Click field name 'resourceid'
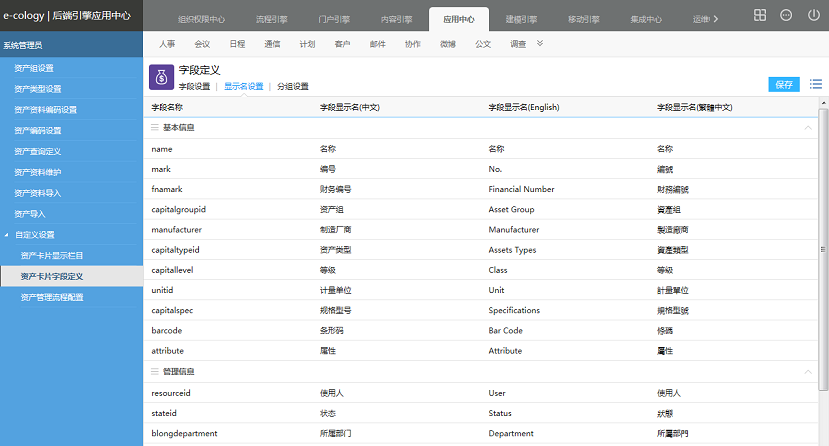The height and width of the screenshot is (446, 829). tap(171, 393)
